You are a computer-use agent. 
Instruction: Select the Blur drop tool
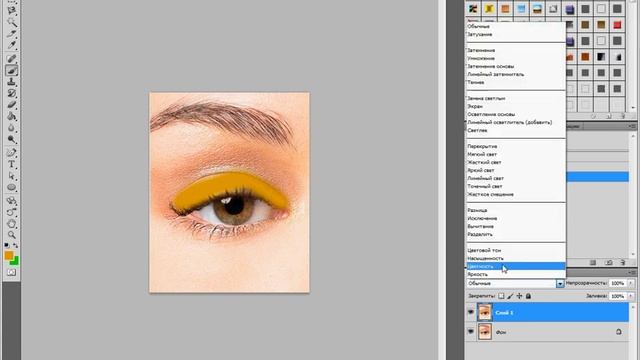[11, 128]
